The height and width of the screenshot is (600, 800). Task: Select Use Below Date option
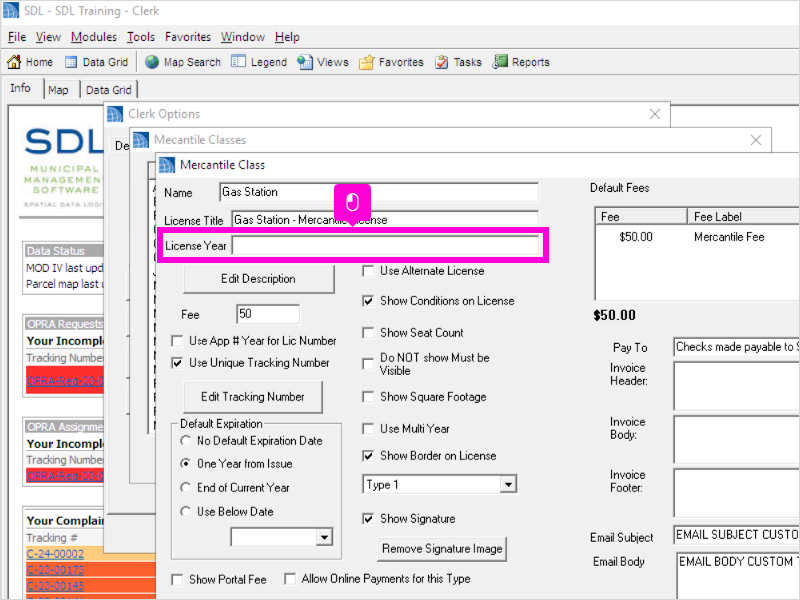coord(186,511)
